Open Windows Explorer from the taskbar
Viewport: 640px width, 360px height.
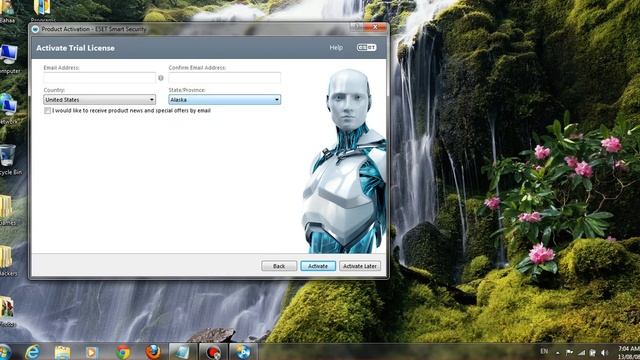pyautogui.click(x=62, y=352)
